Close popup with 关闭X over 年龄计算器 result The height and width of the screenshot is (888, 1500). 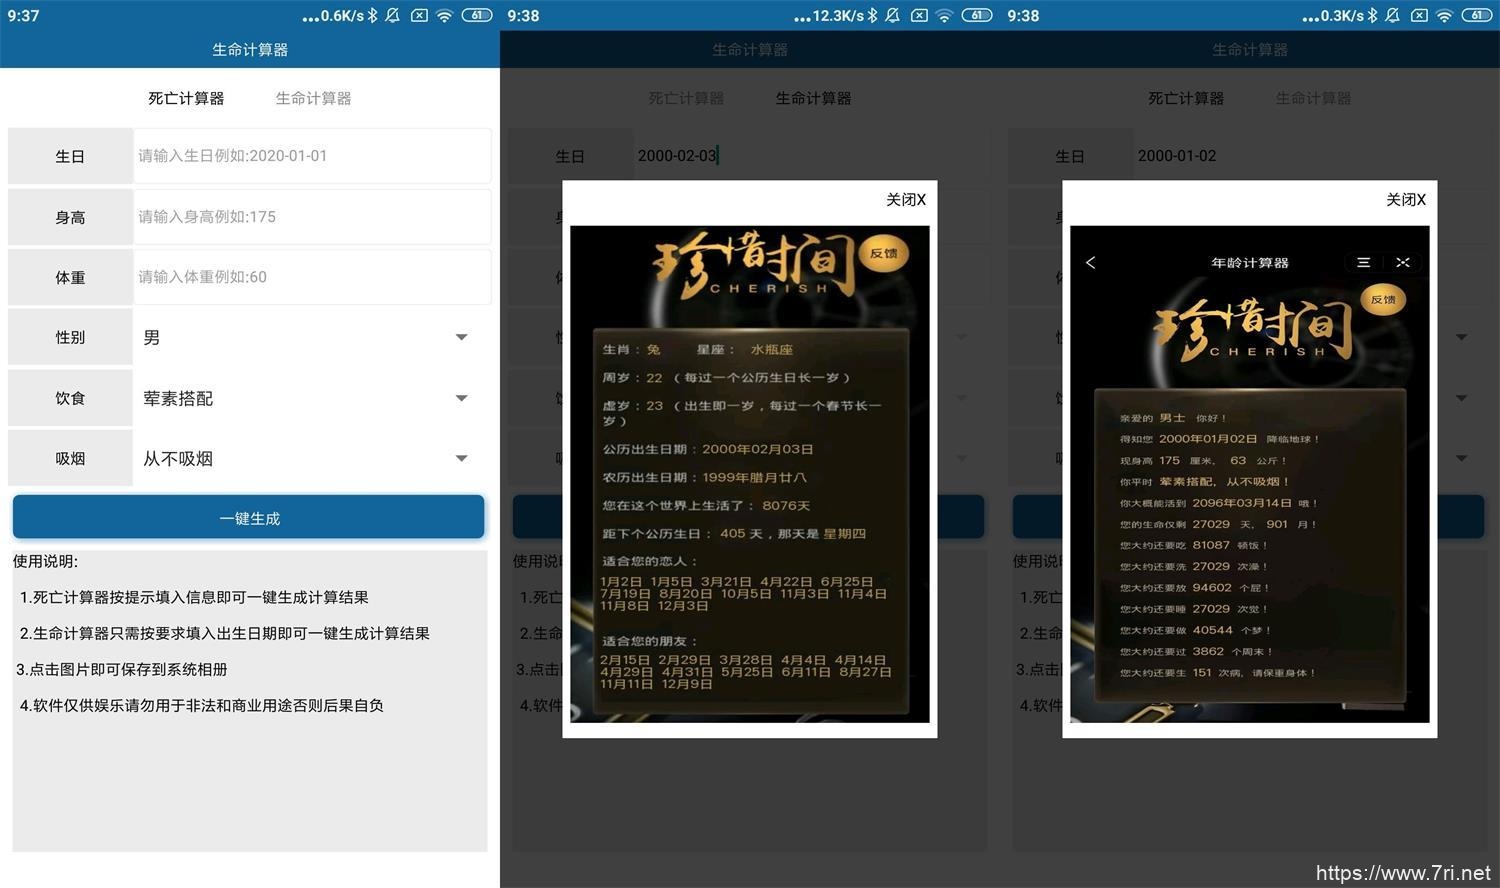(x=1406, y=199)
